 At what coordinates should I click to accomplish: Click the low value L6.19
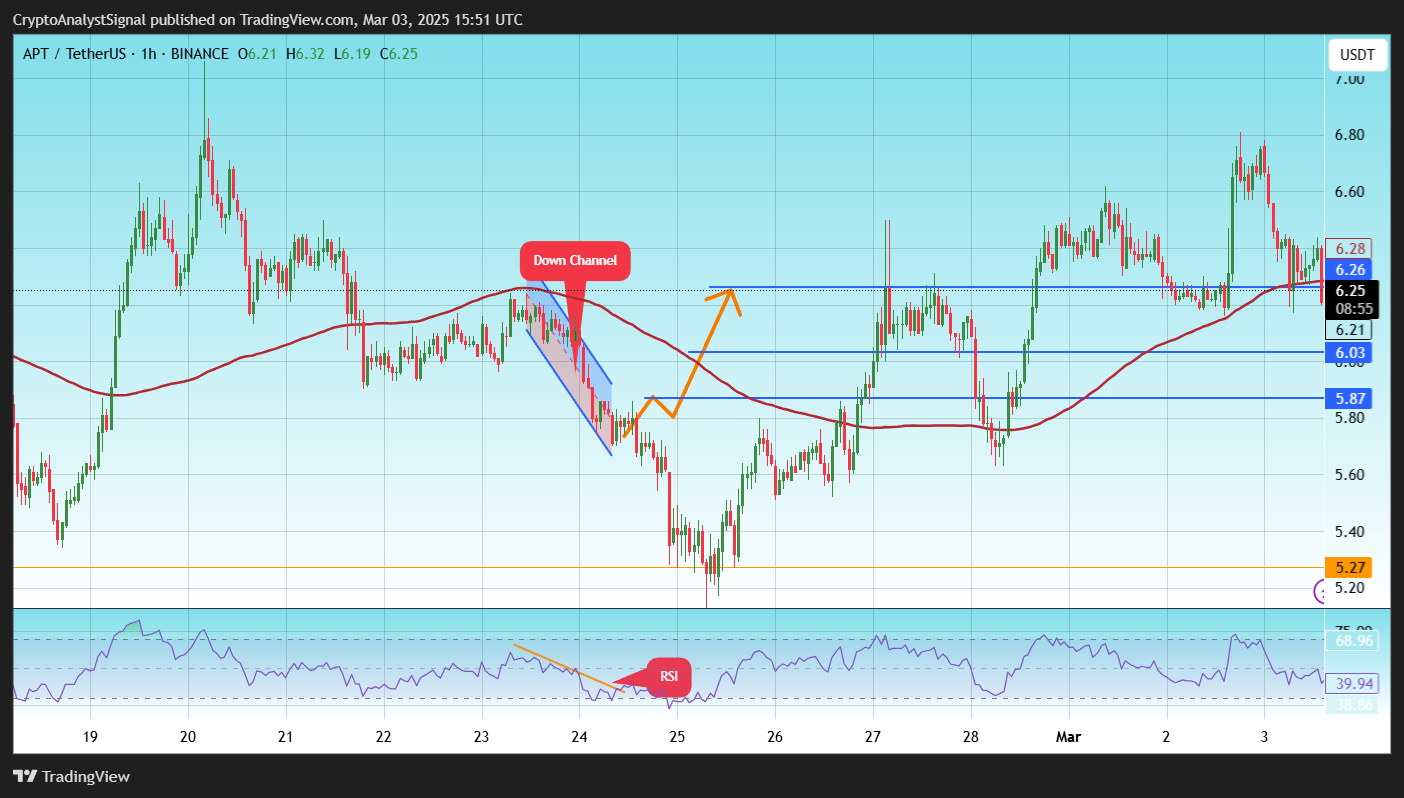351,54
